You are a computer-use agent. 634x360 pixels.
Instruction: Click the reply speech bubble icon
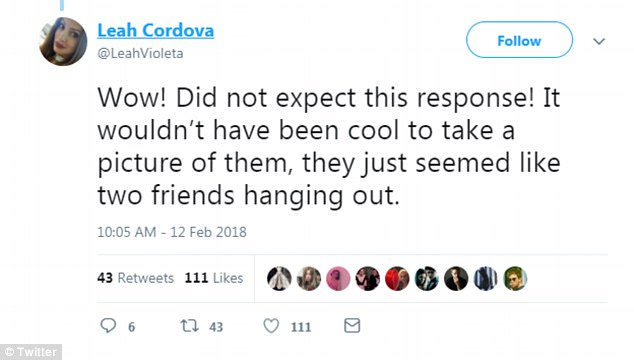pyautogui.click(x=108, y=325)
